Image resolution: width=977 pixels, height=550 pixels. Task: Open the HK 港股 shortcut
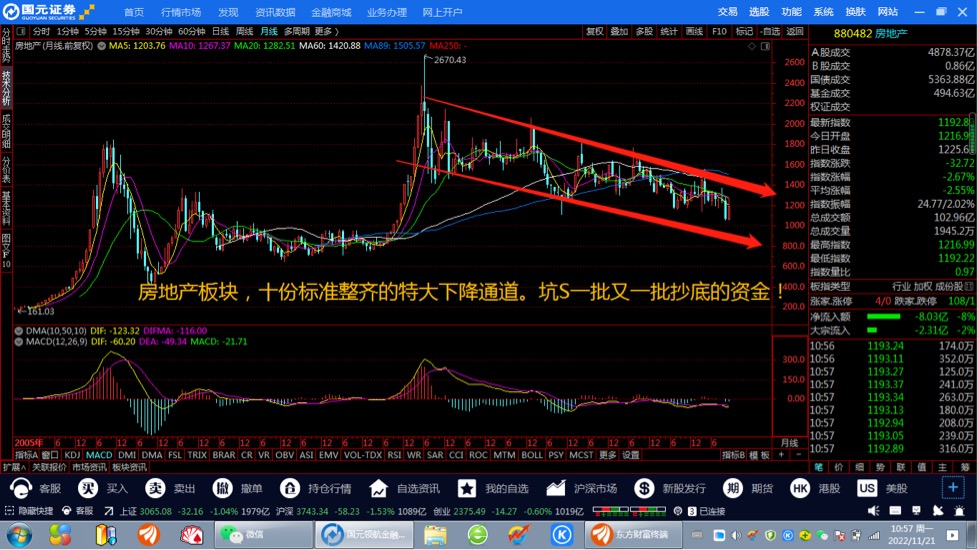click(800, 488)
